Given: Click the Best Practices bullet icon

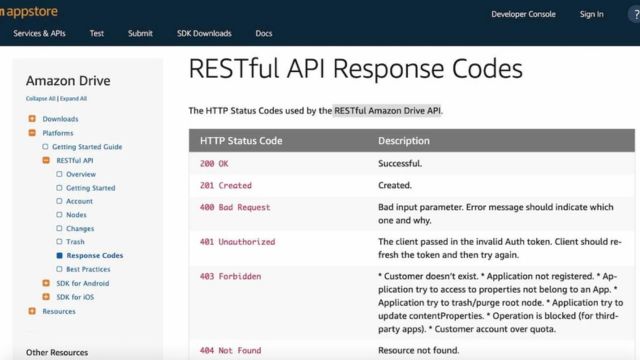Looking at the screenshot, I should coord(59,269).
